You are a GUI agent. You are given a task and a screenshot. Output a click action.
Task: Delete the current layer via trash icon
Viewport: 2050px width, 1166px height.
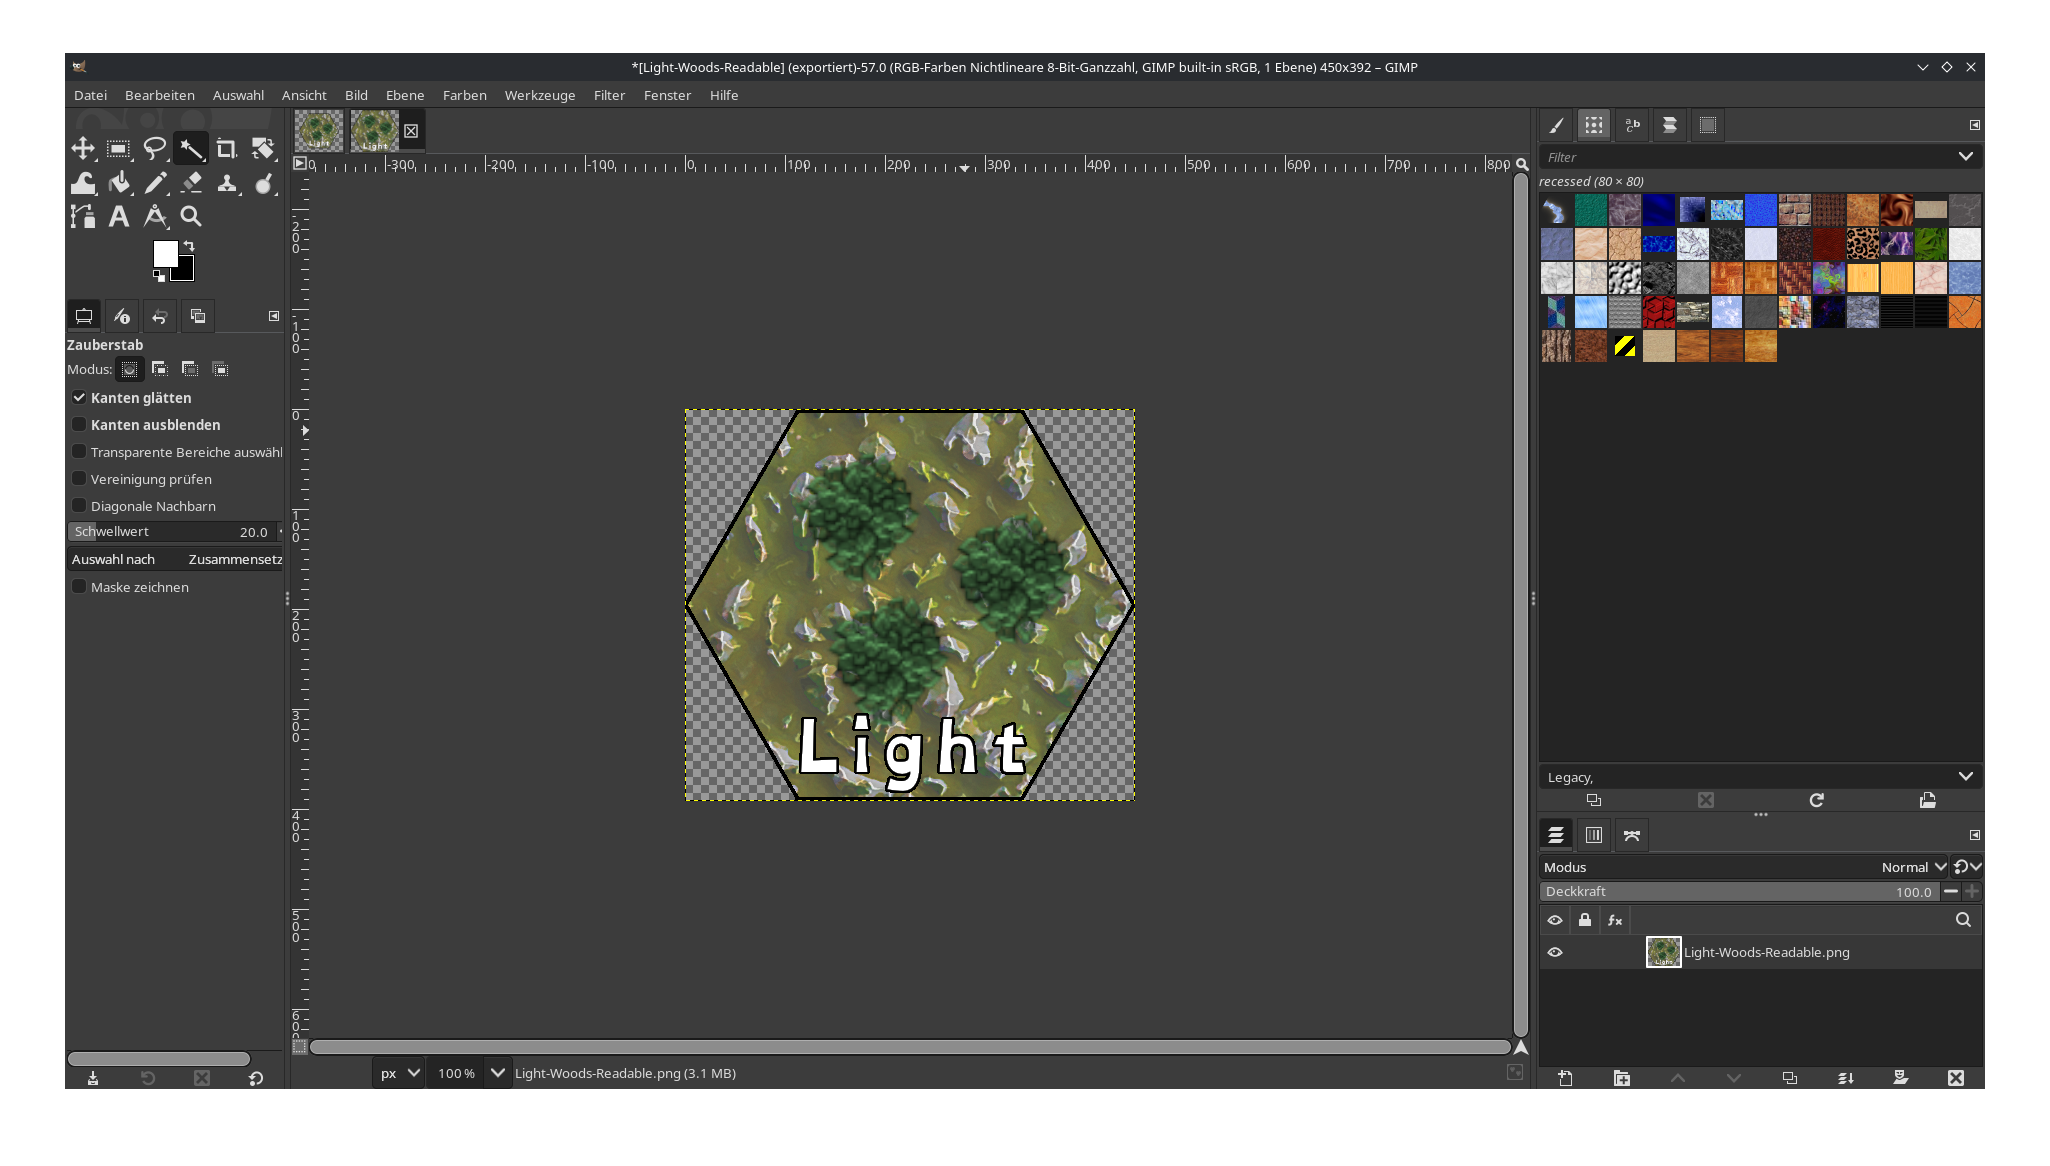point(1957,1078)
